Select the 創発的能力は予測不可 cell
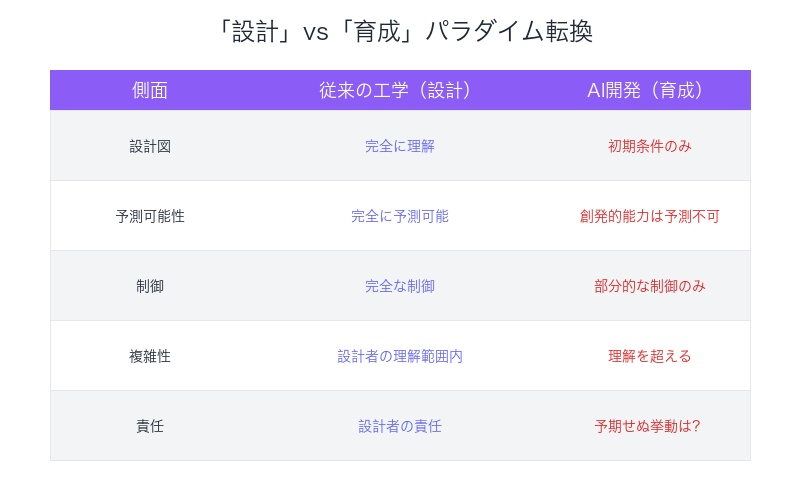The image size is (800, 500). pyautogui.click(x=650, y=216)
